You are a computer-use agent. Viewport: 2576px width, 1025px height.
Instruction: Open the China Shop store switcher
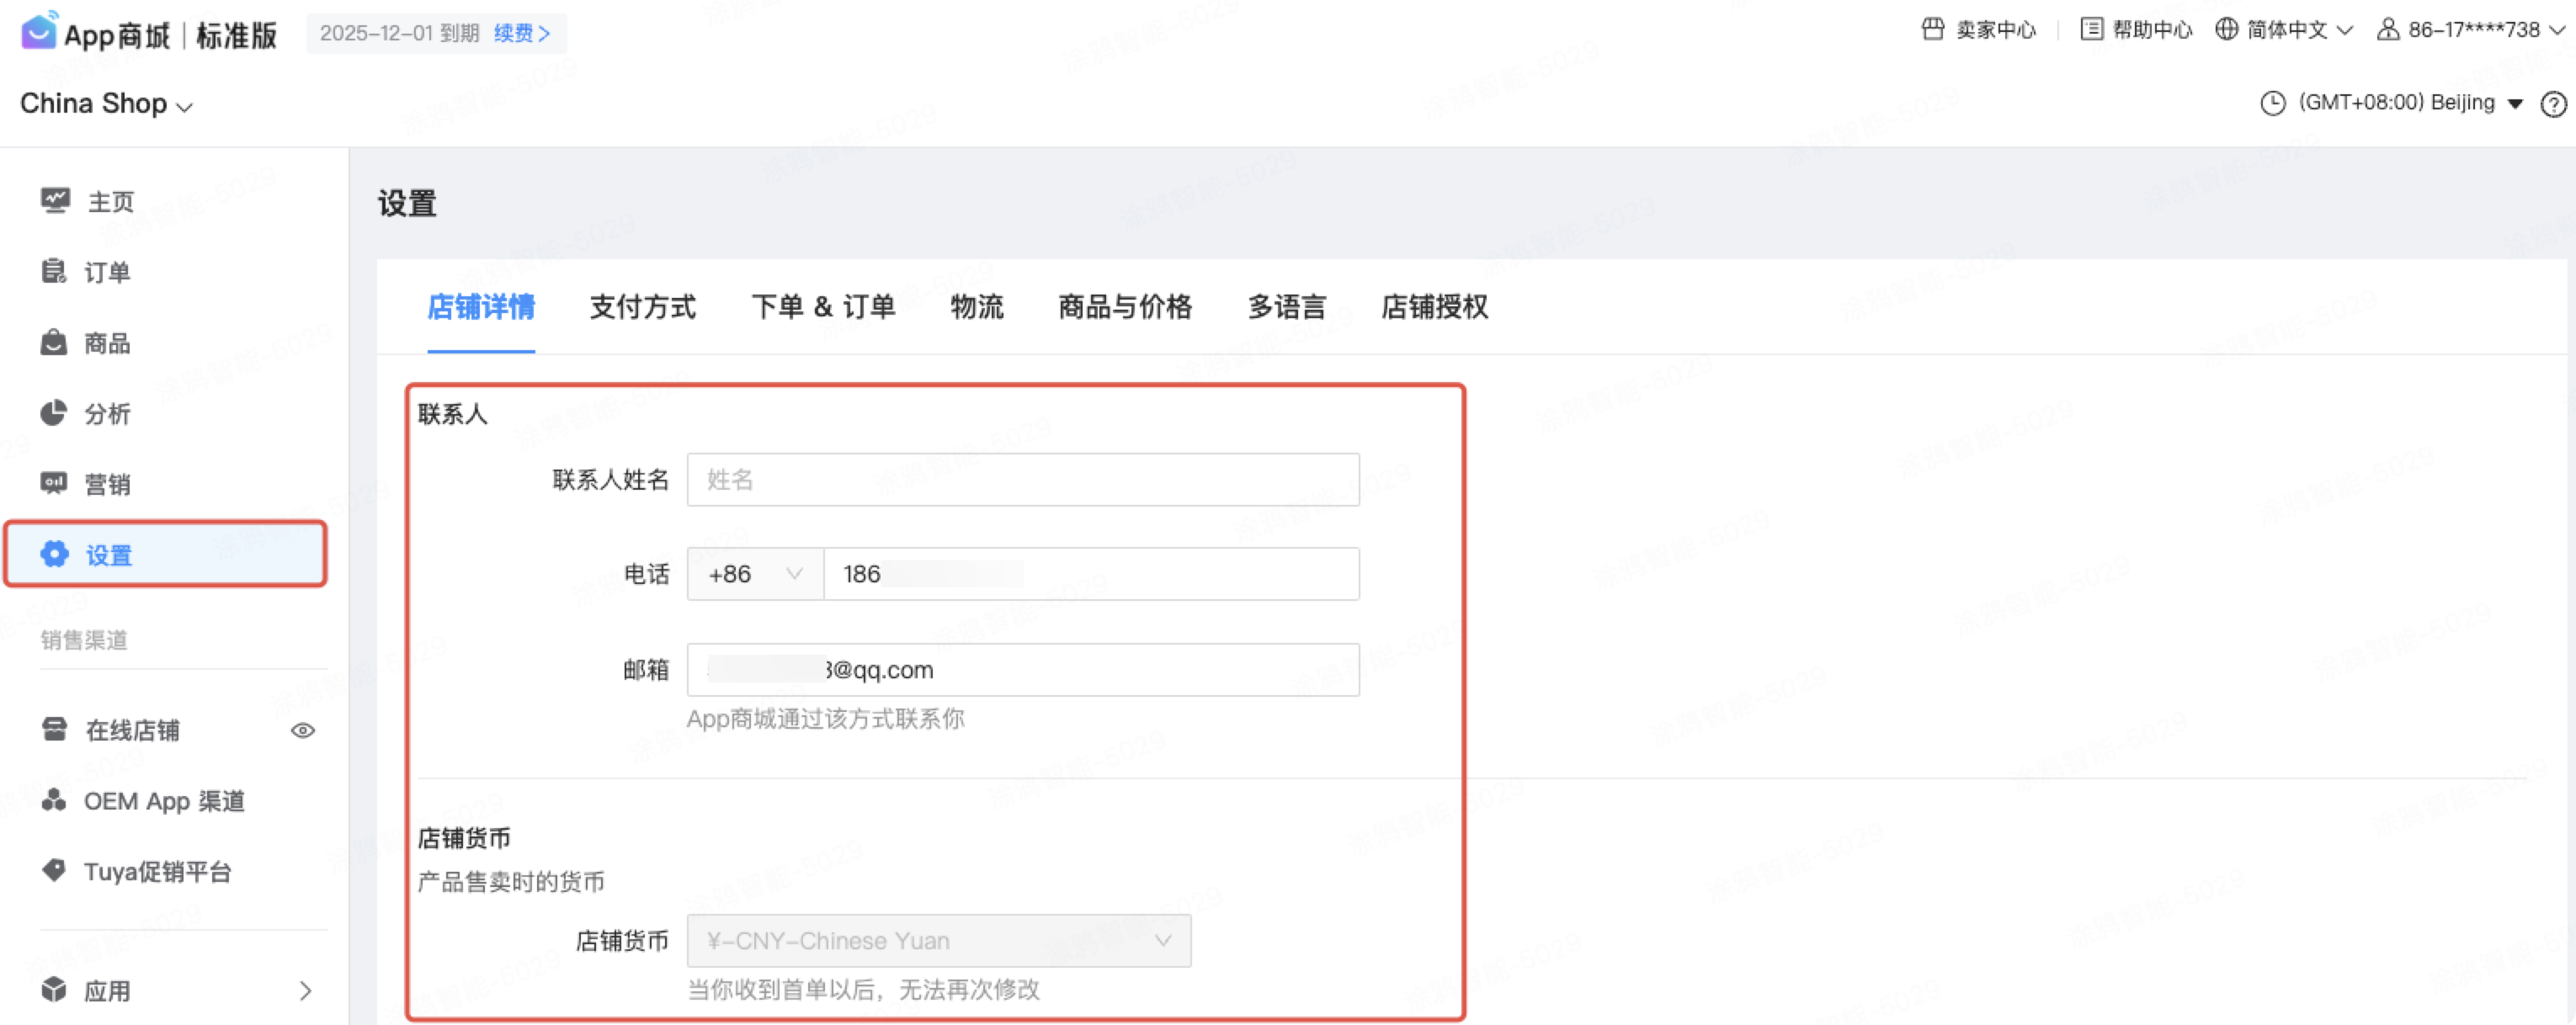pyautogui.click(x=106, y=104)
